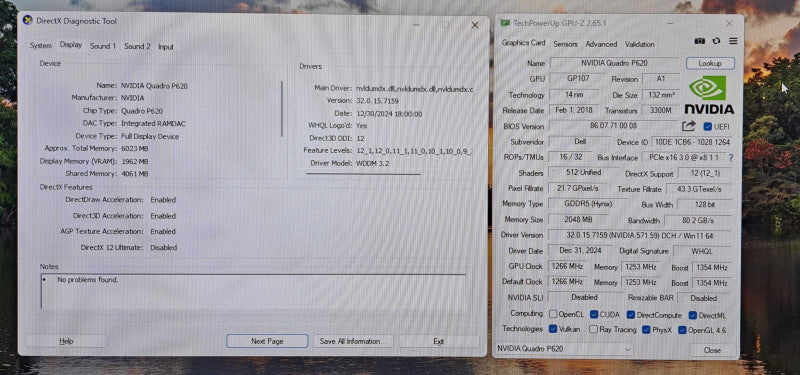Click the bus interface question mark

[731, 158]
